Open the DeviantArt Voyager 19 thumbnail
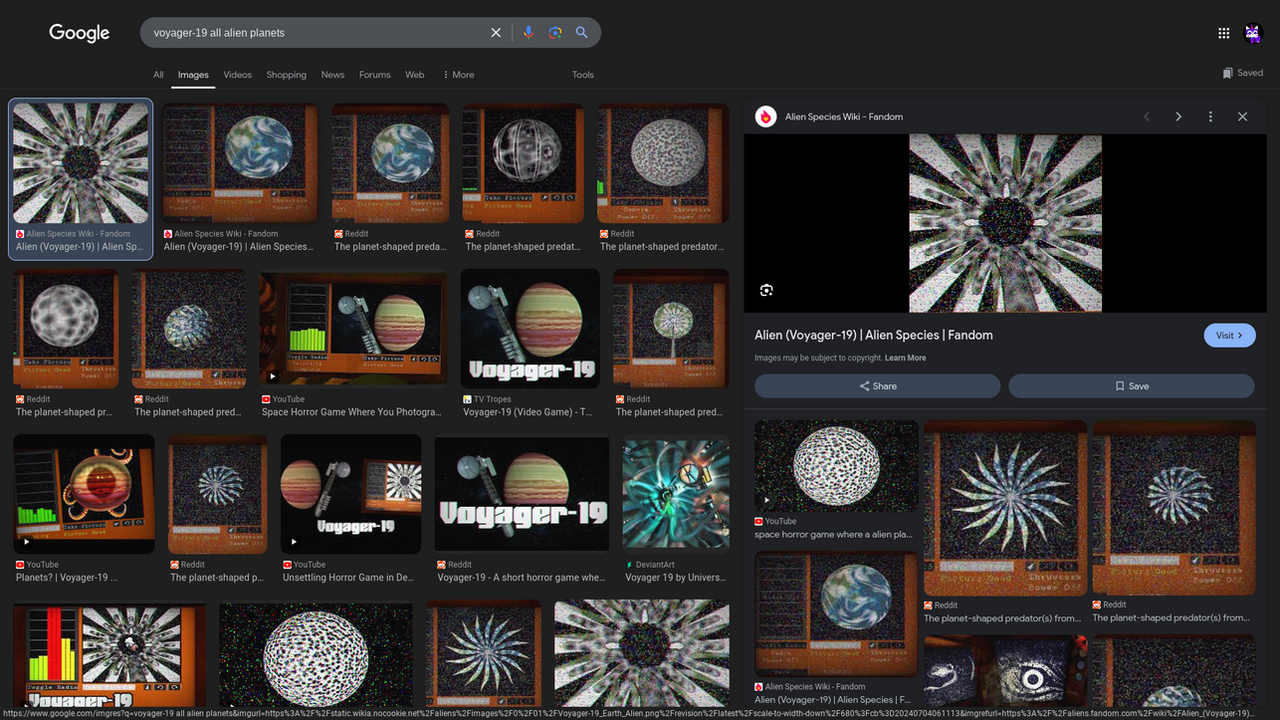Image resolution: width=1280 pixels, height=720 pixels. (x=675, y=494)
